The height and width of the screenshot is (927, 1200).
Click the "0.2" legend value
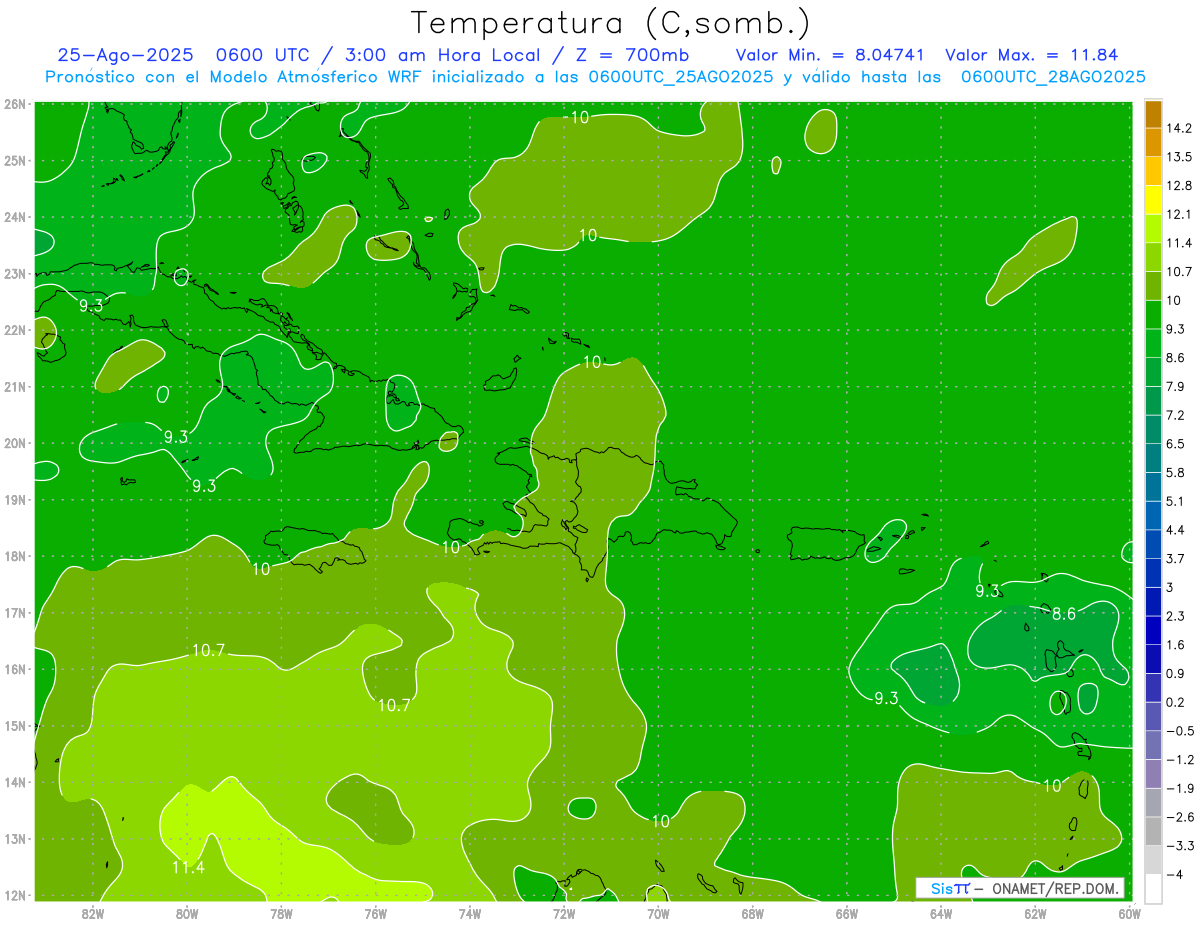1176,702
